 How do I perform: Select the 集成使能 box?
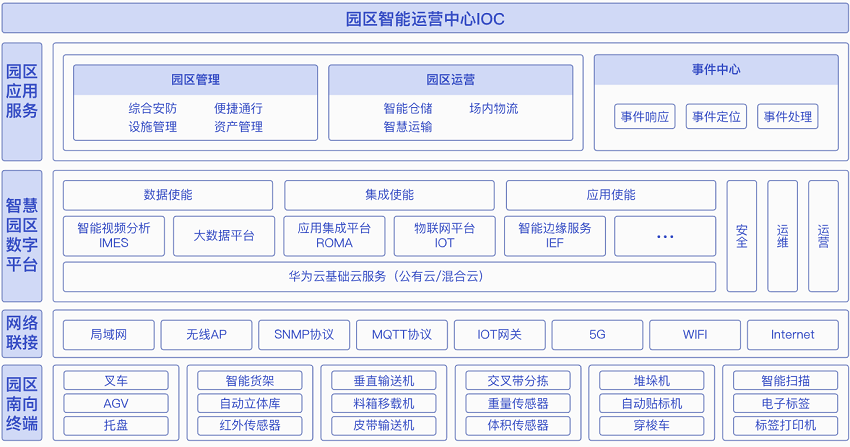tap(389, 195)
